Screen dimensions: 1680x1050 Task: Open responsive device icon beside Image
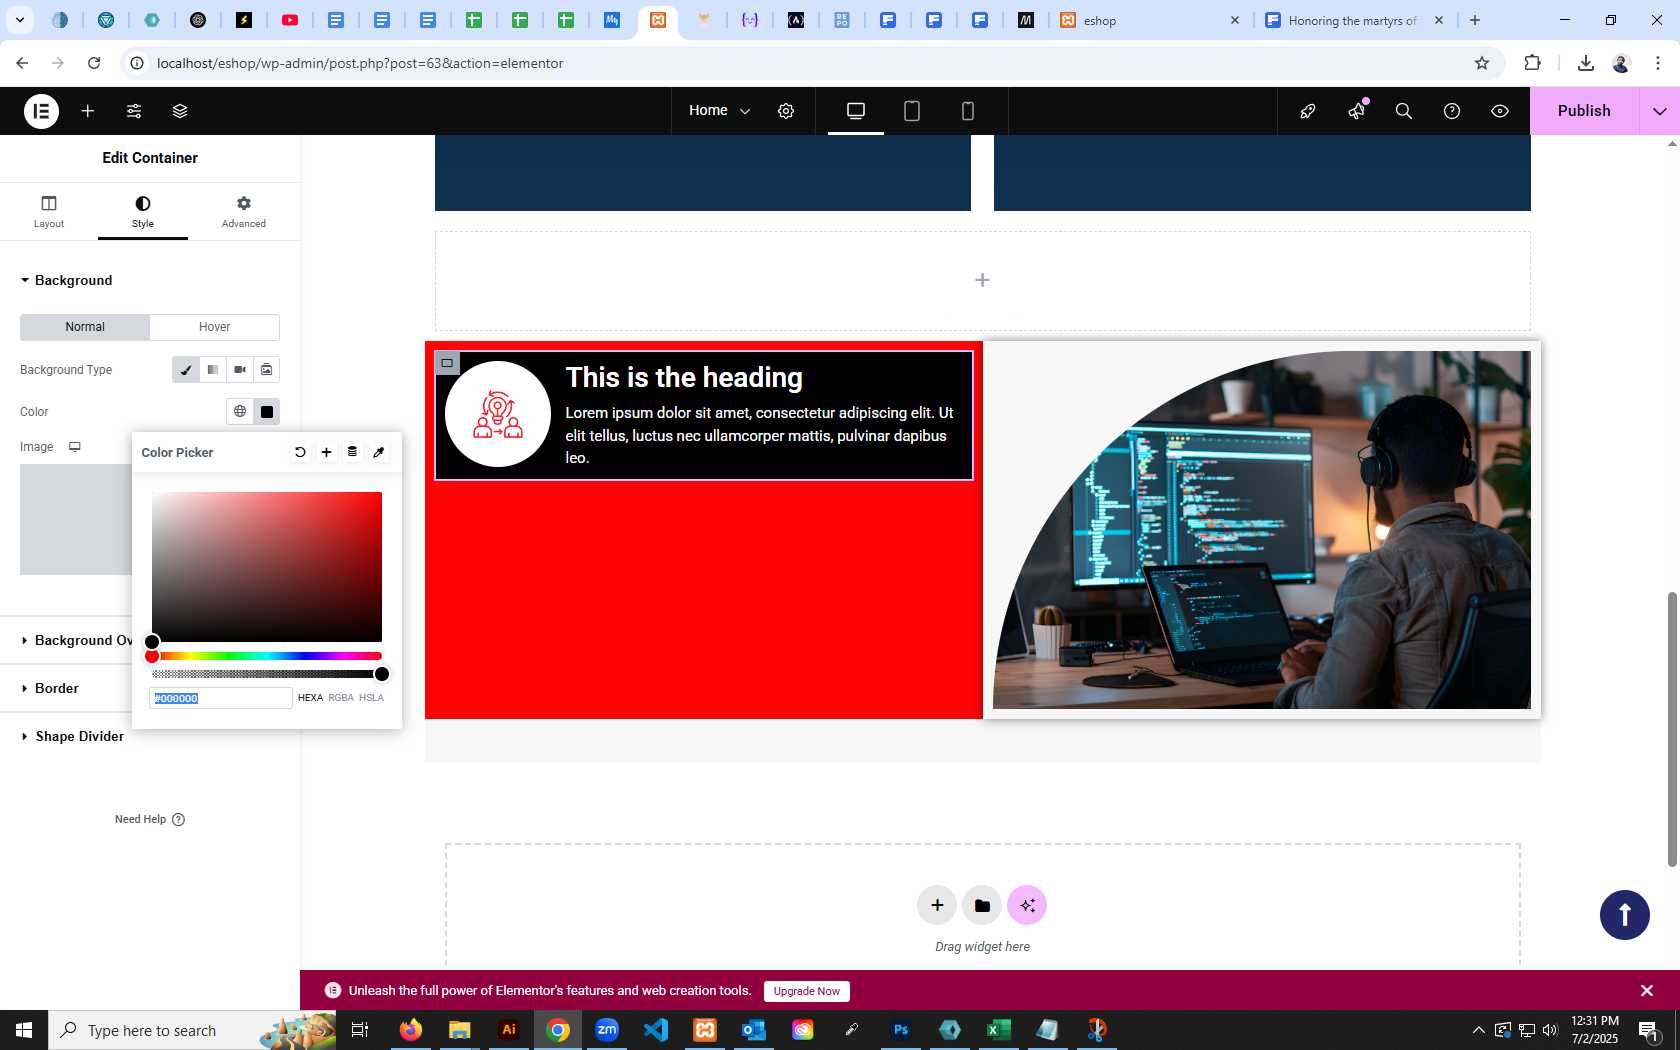[x=74, y=447]
